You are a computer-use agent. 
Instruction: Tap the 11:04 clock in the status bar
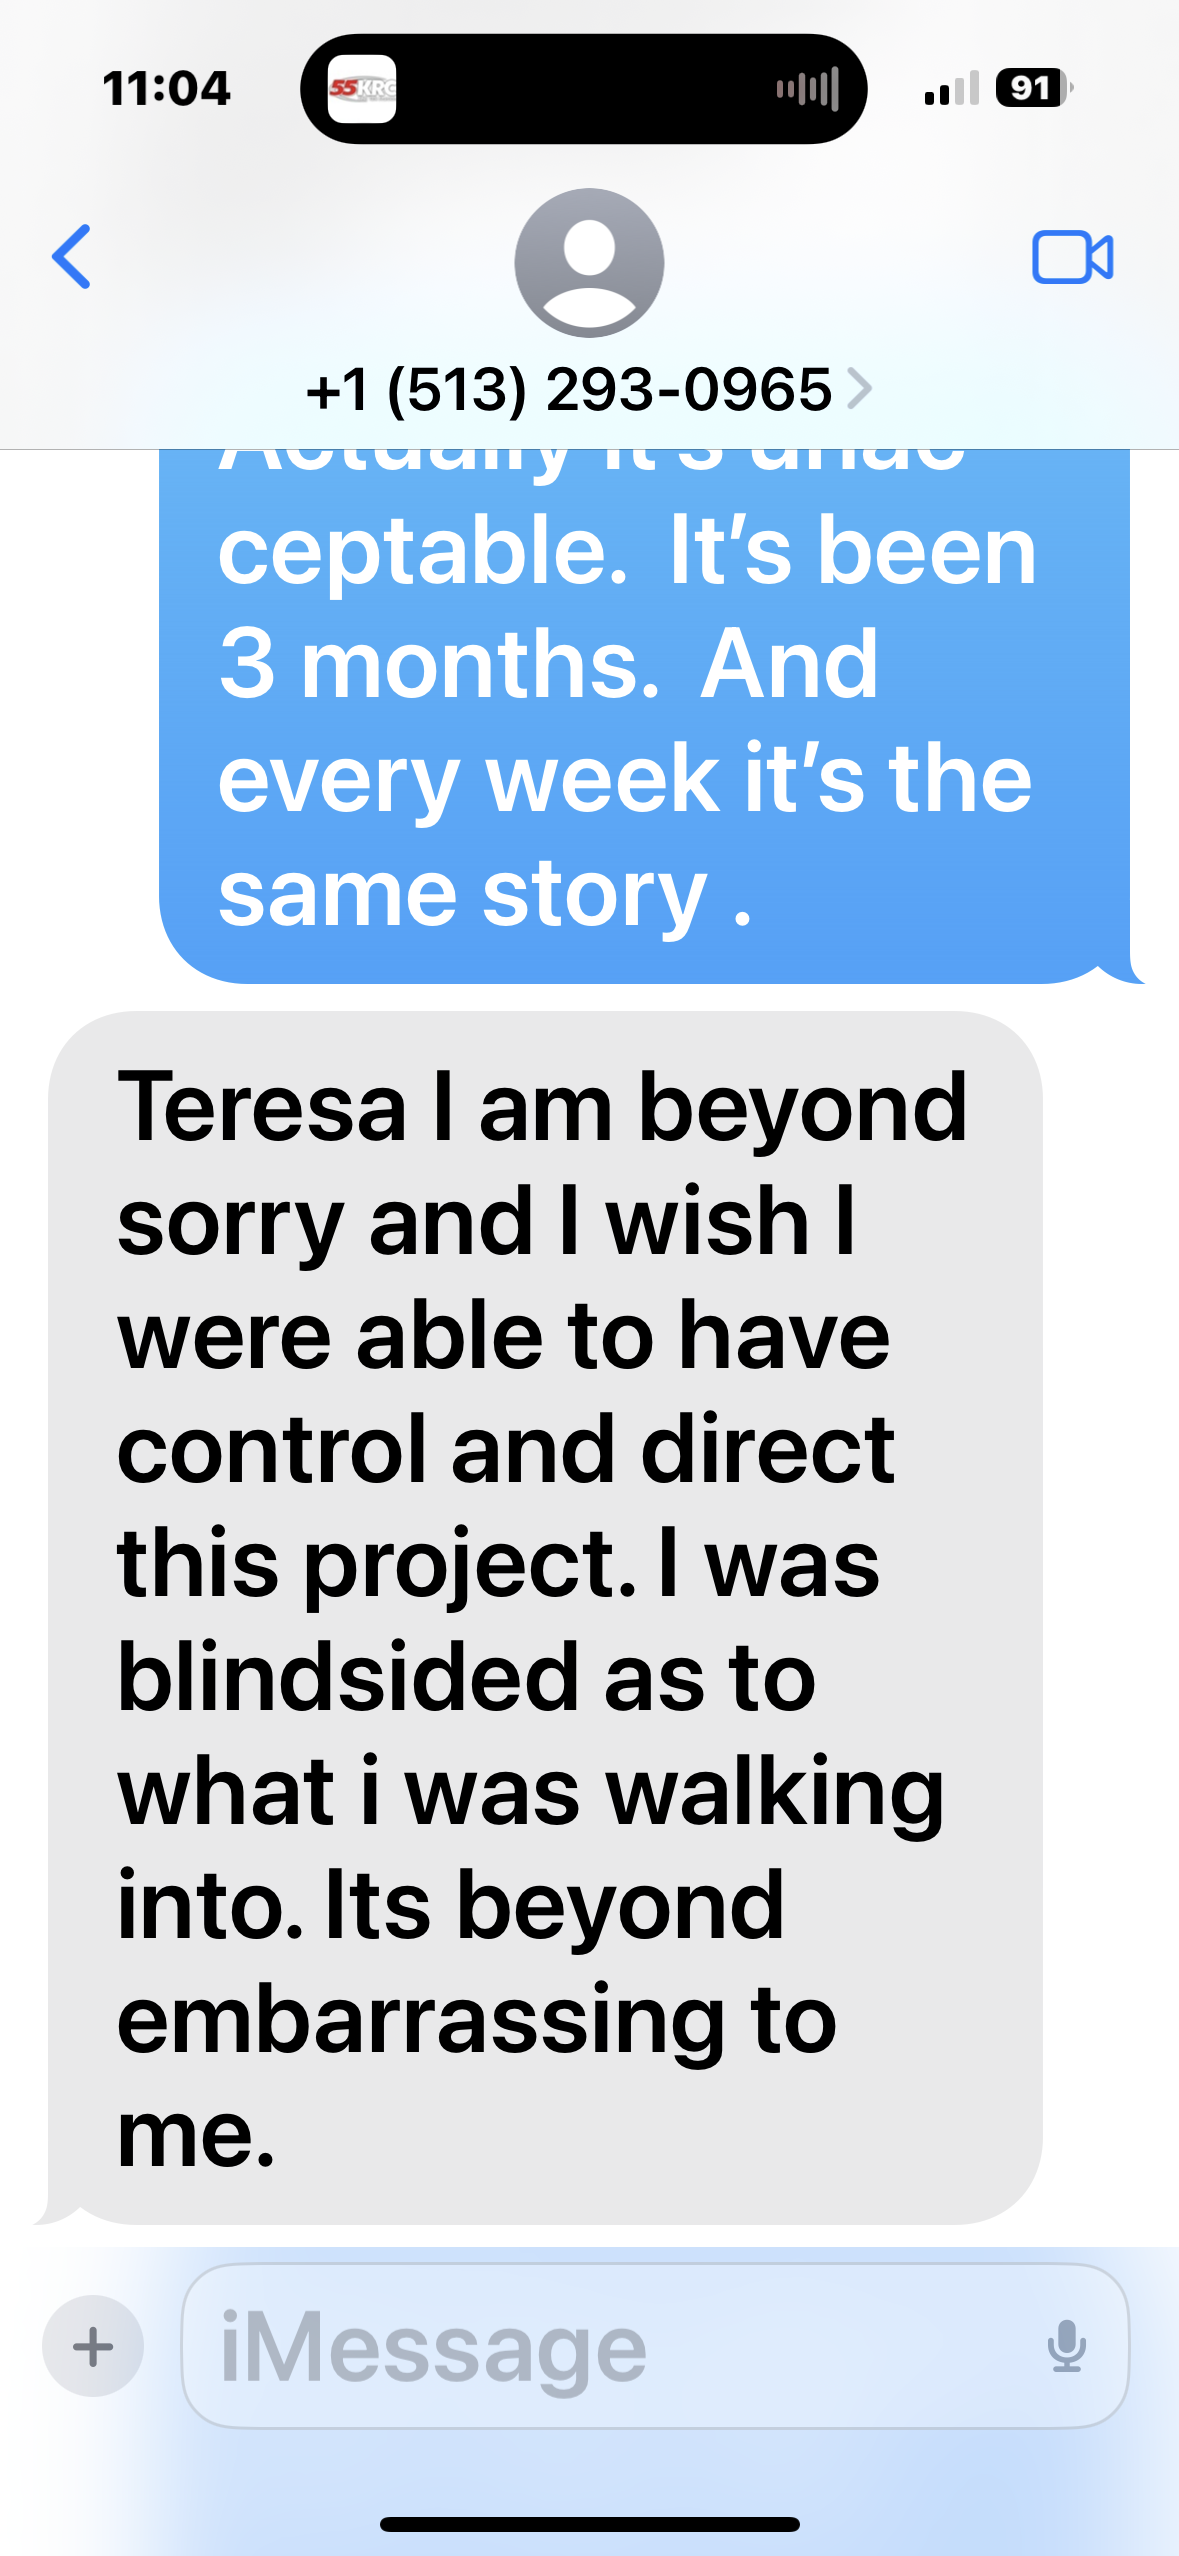(x=166, y=88)
